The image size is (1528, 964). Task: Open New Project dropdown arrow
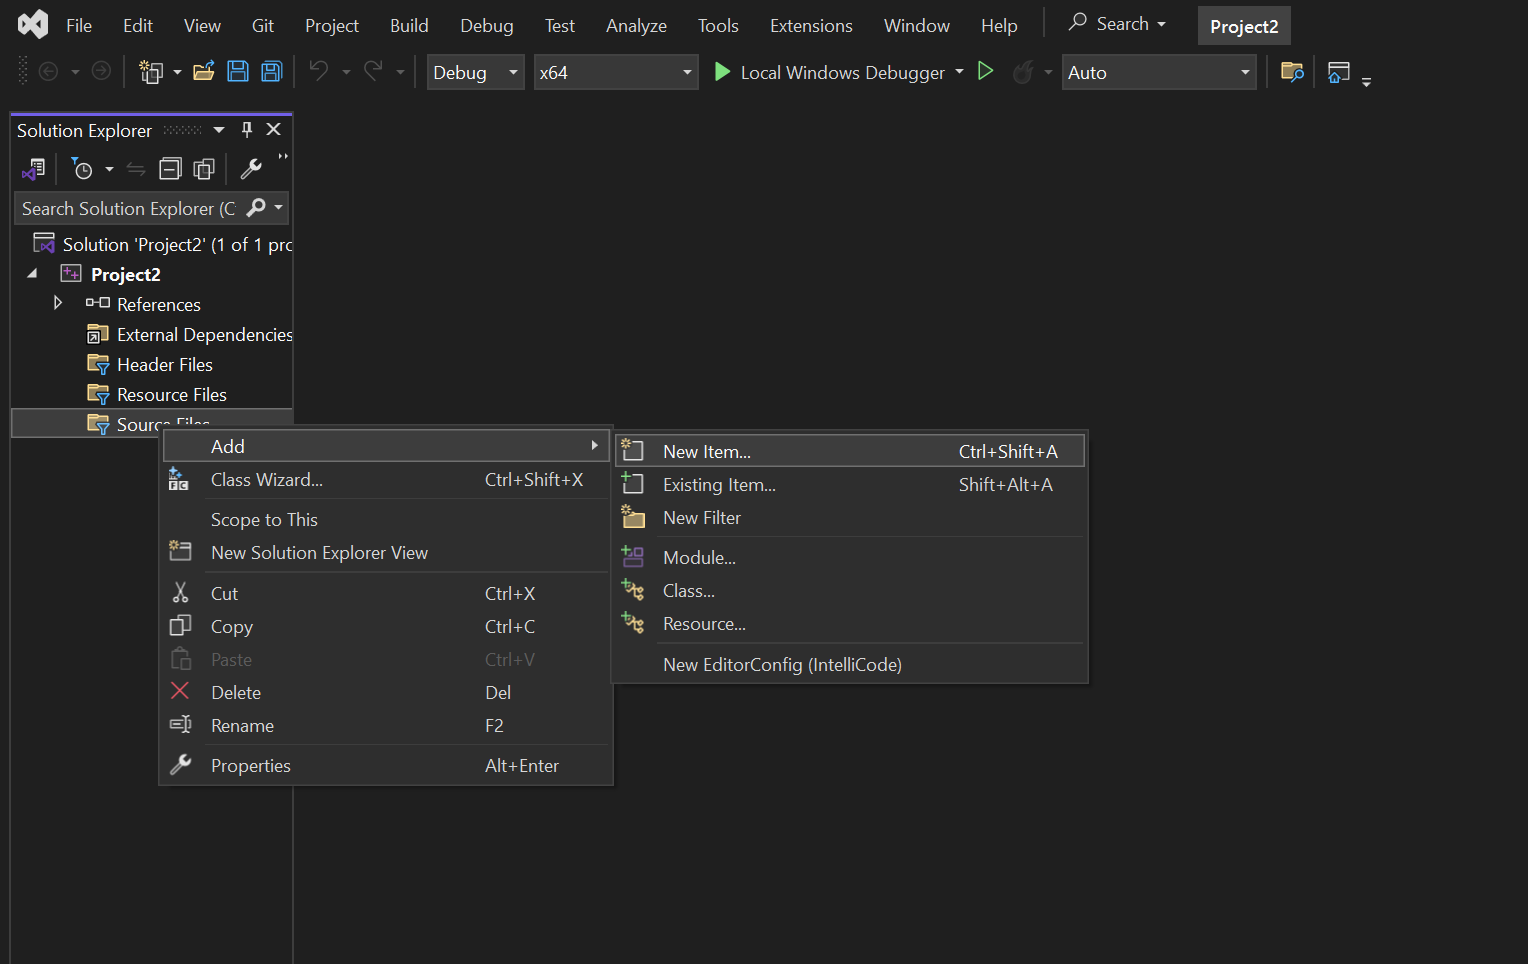[x=177, y=72]
